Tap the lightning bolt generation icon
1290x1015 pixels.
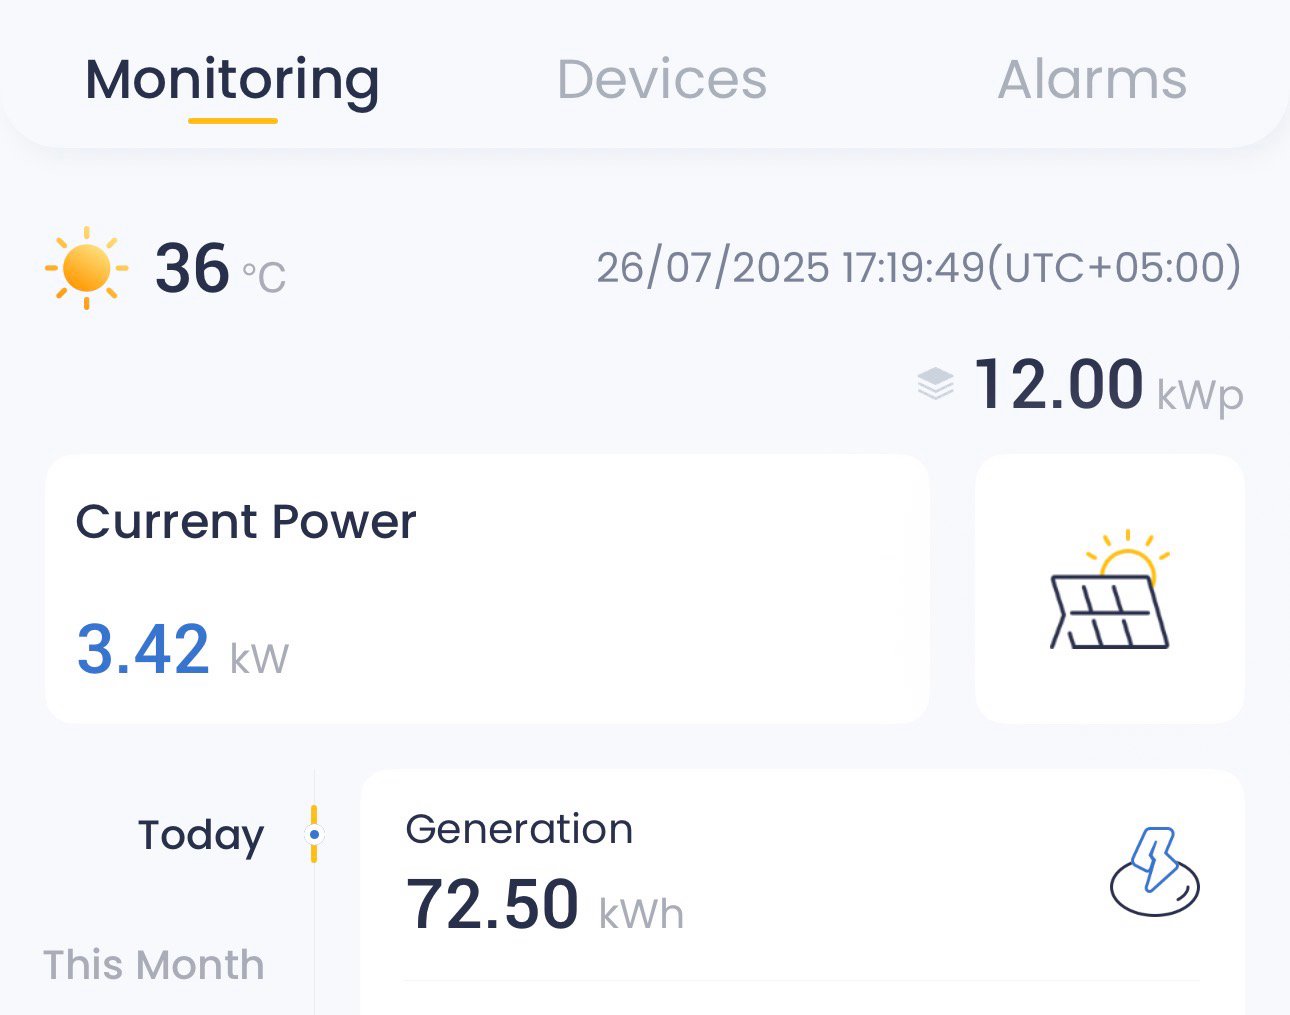click(x=1154, y=872)
